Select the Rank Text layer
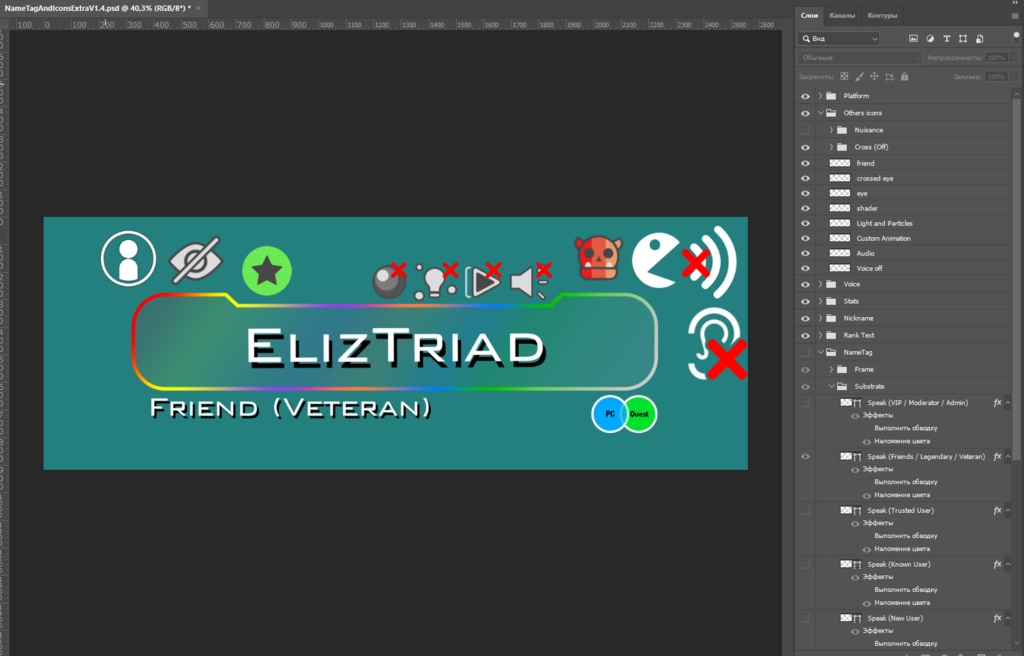Screen dimensions: 1024x656 click(x=864, y=334)
